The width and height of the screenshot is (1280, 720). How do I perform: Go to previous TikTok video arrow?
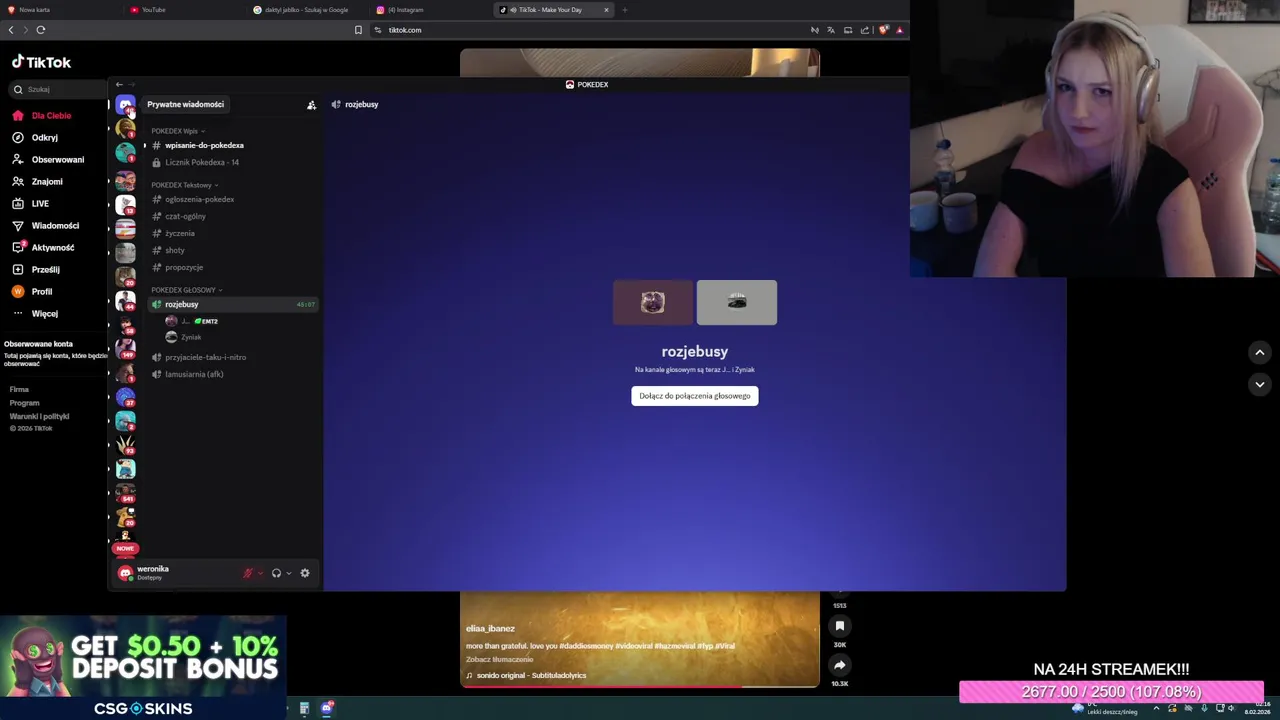(x=1260, y=352)
